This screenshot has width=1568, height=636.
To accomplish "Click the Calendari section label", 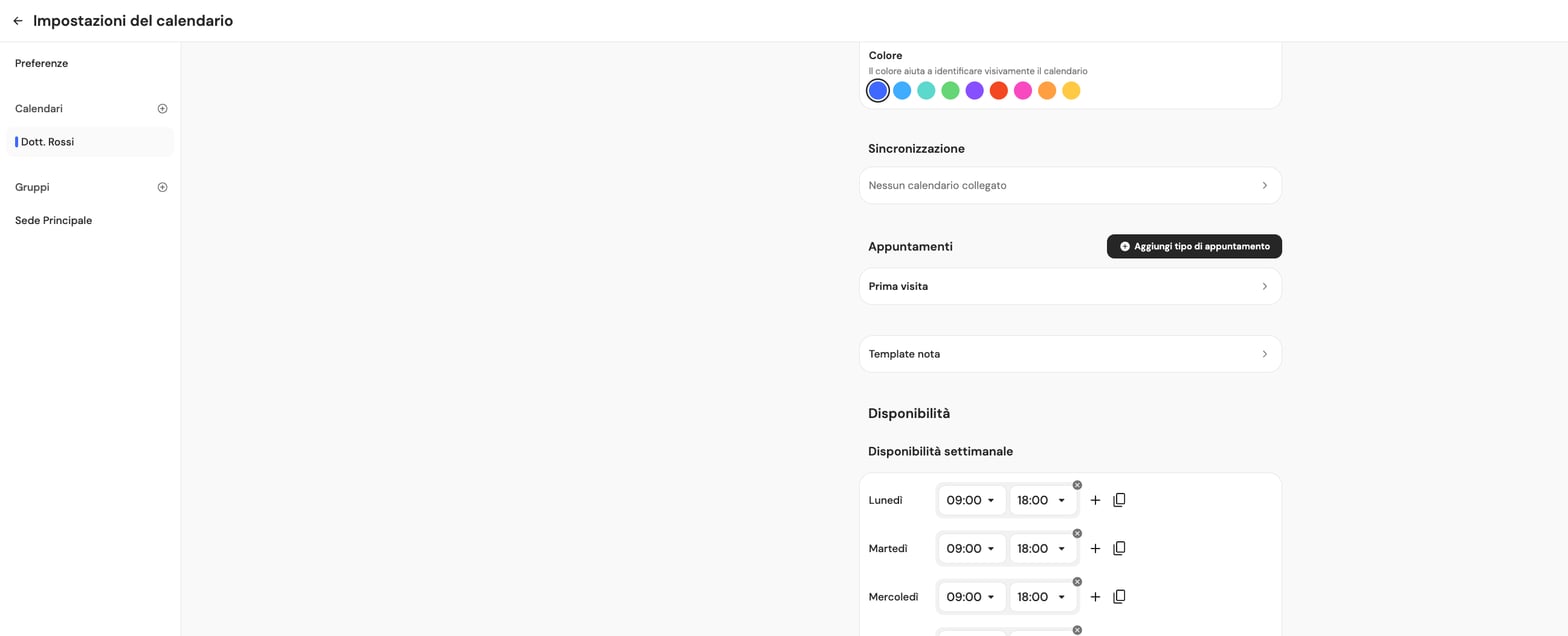I will [x=39, y=108].
